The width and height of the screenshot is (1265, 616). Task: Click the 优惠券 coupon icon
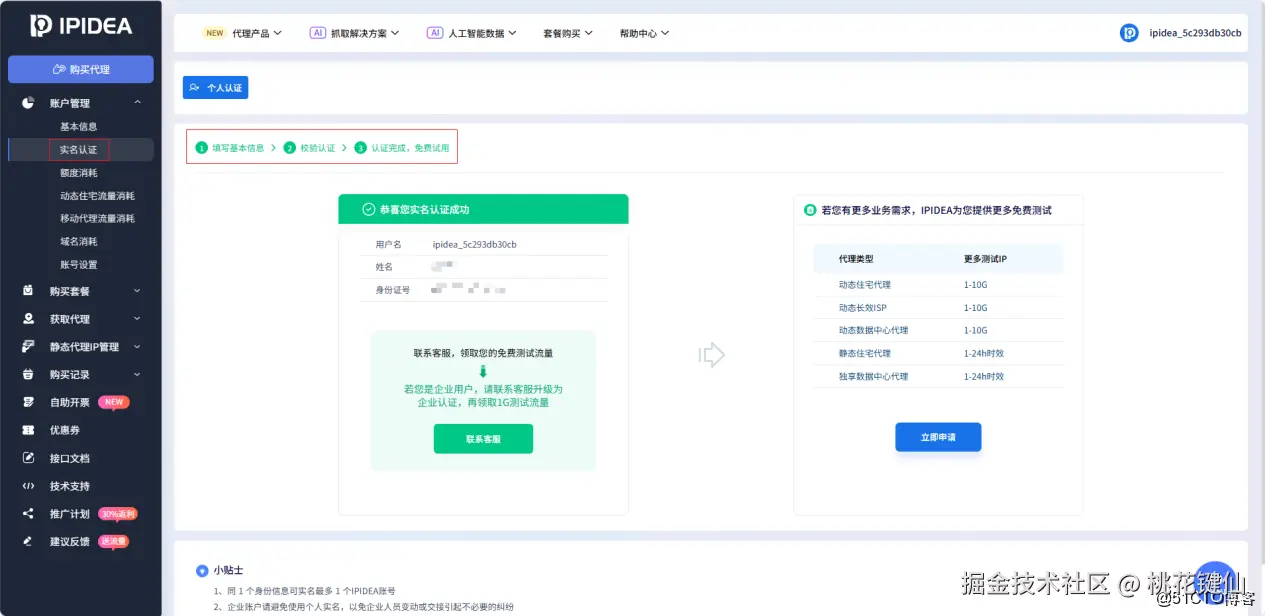click(28, 430)
